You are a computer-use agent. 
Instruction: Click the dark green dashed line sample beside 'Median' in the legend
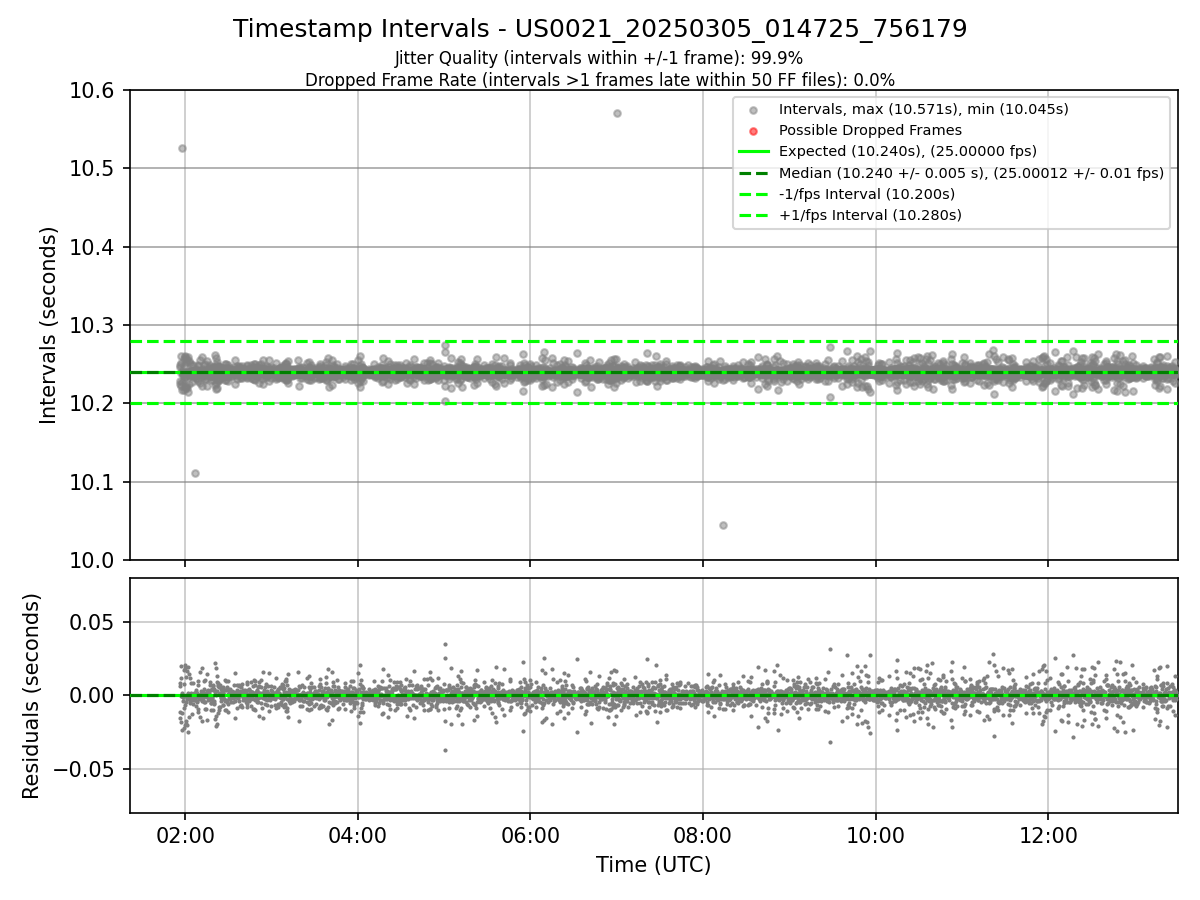(x=754, y=173)
